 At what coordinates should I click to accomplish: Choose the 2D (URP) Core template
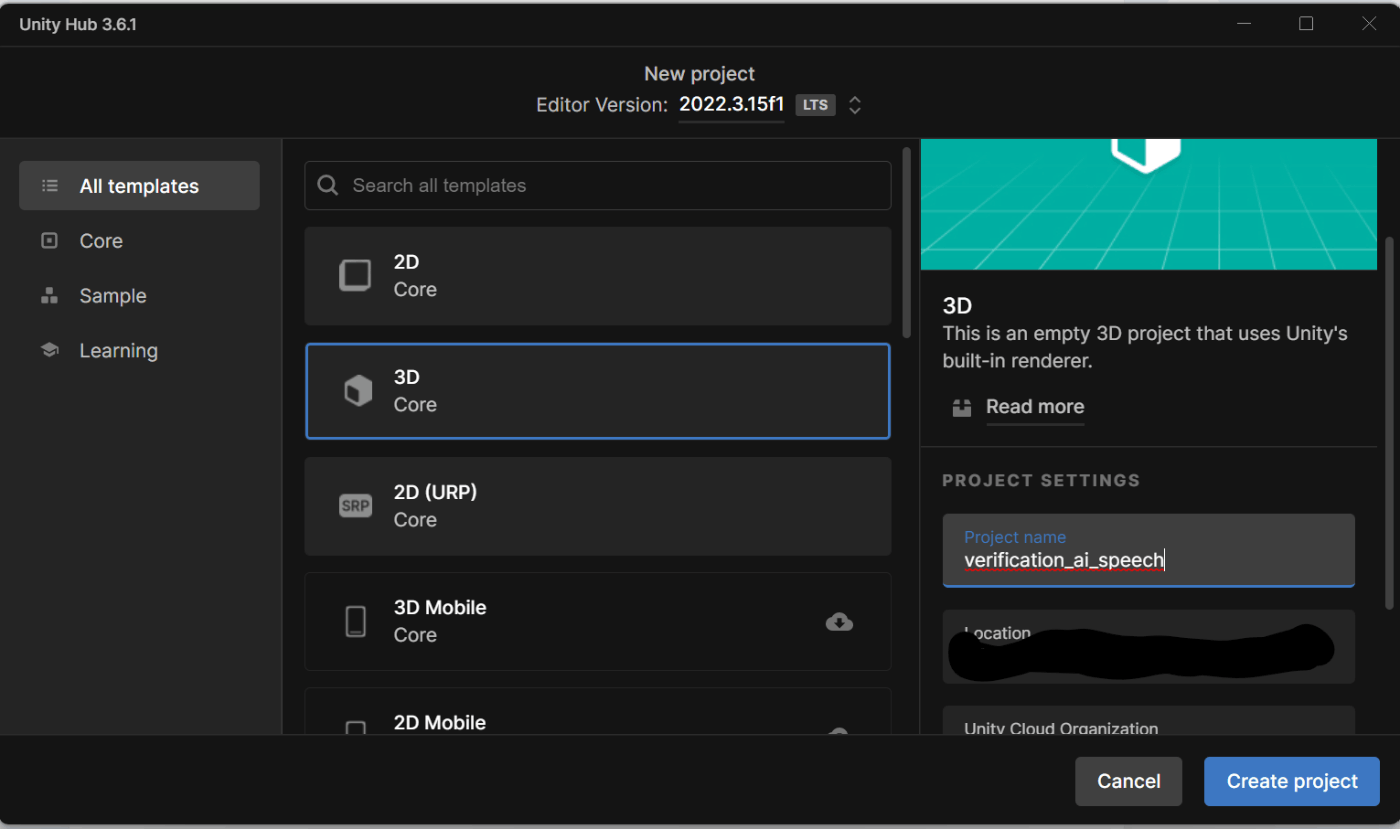pos(597,506)
